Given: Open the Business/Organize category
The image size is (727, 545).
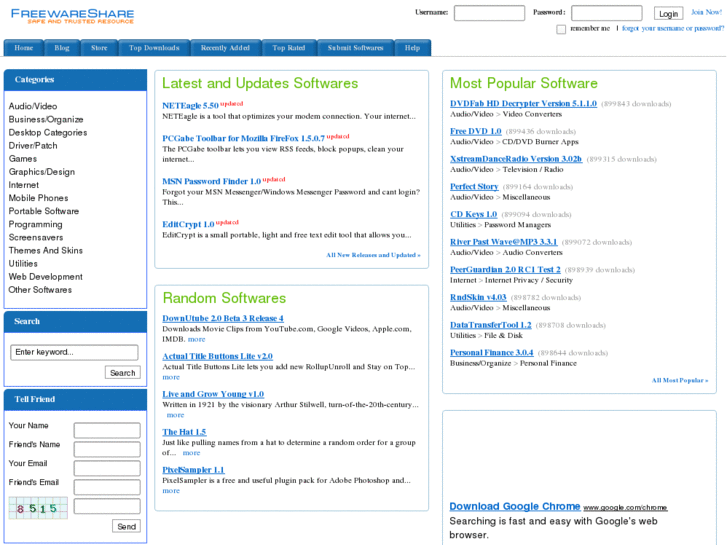Looking at the screenshot, I should (x=46, y=119).
